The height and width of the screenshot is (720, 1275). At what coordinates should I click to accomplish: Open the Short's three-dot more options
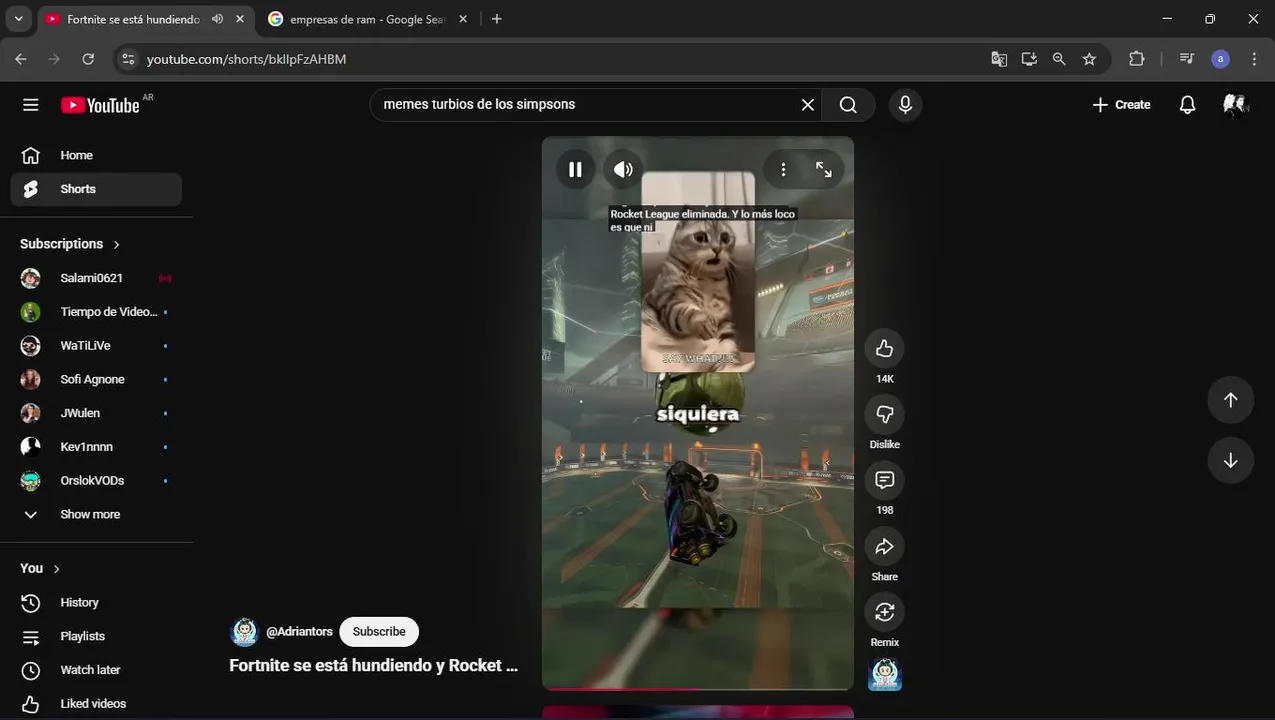783,170
